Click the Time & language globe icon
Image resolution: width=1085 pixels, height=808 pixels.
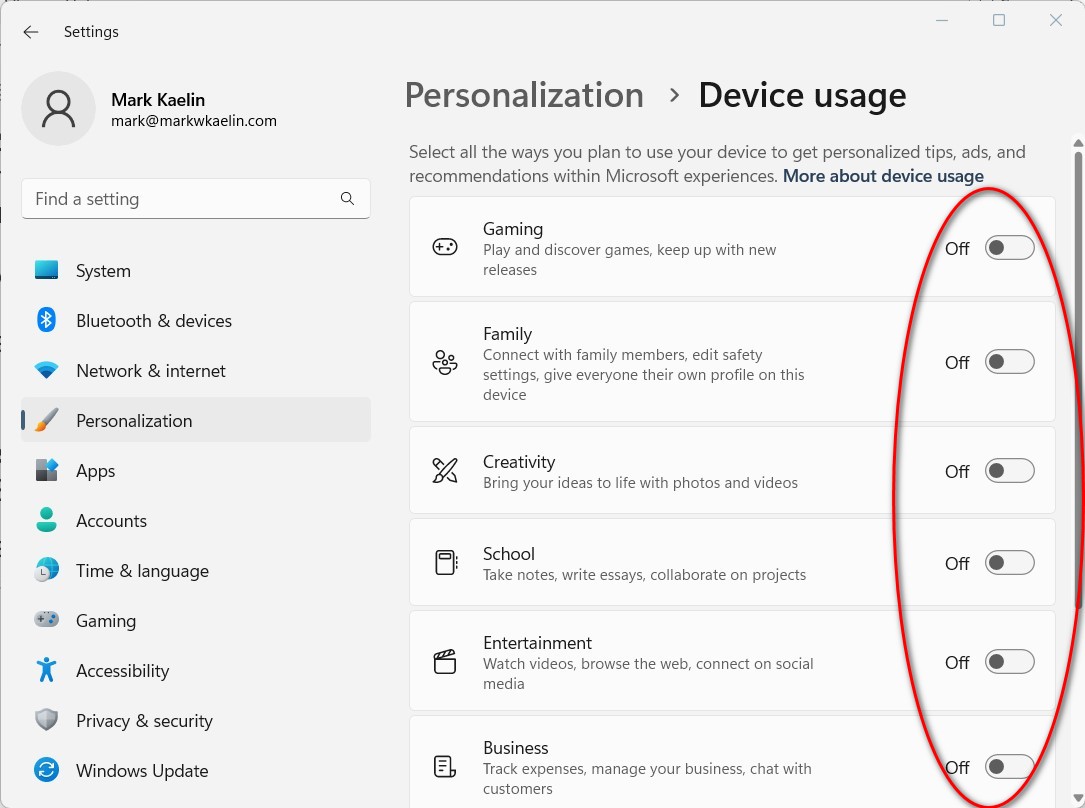click(x=46, y=570)
